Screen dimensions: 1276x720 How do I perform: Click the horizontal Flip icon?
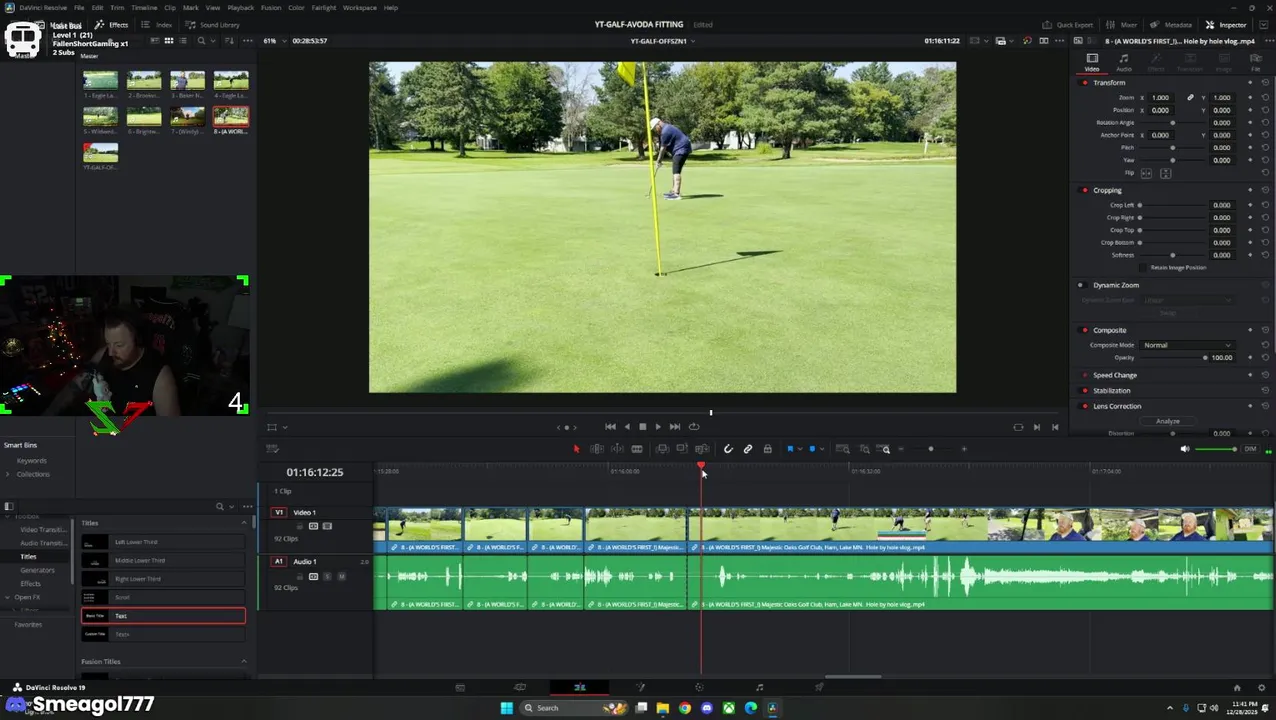[x=1146, y=173]
